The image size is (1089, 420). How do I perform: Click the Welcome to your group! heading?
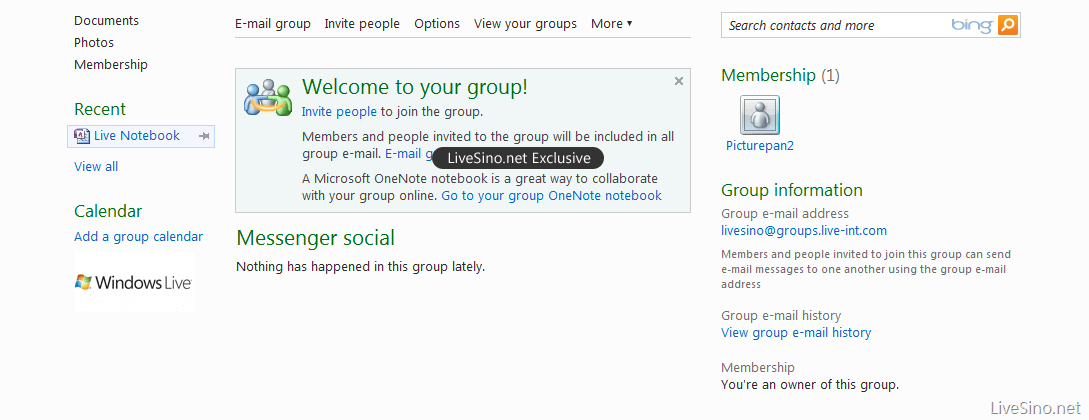point(415,87)
